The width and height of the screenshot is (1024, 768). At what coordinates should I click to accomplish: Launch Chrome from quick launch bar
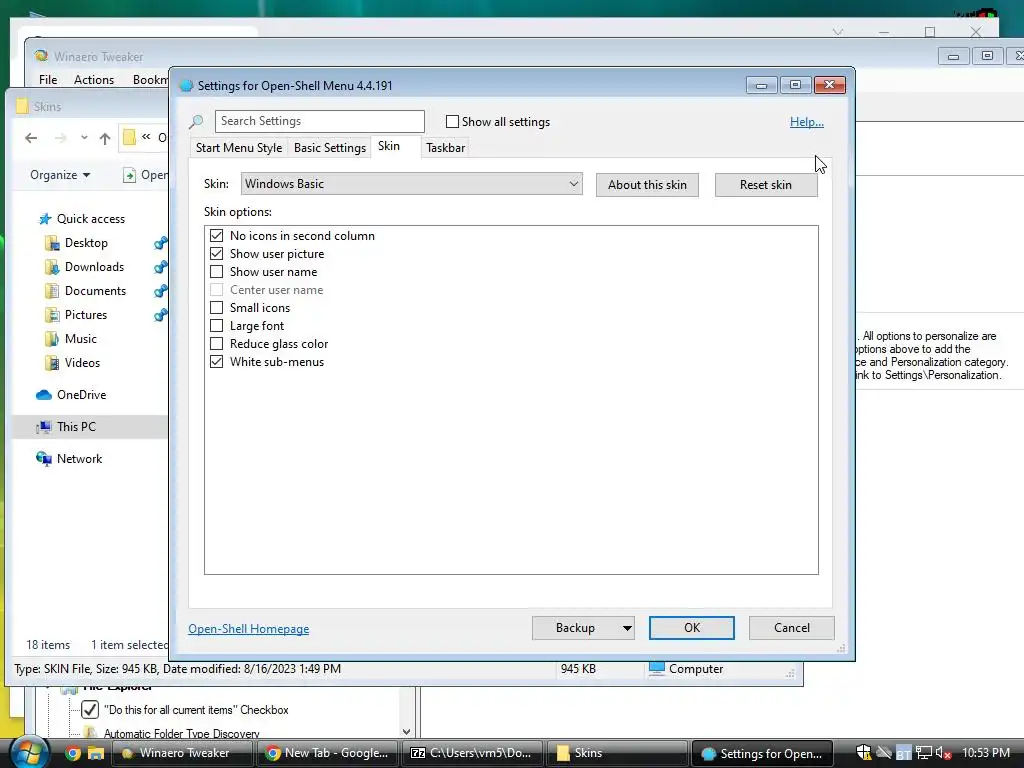pos(73,753)
